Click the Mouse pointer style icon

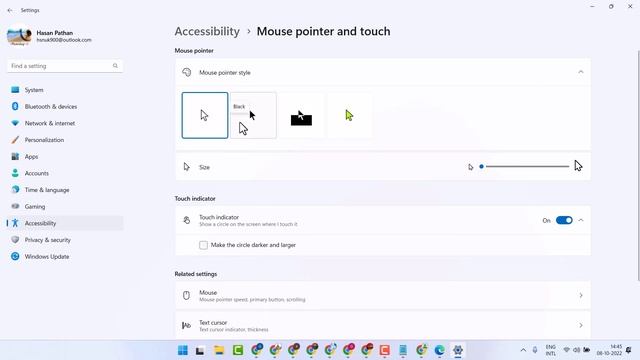pyautogui.click(x=187, y=72)
